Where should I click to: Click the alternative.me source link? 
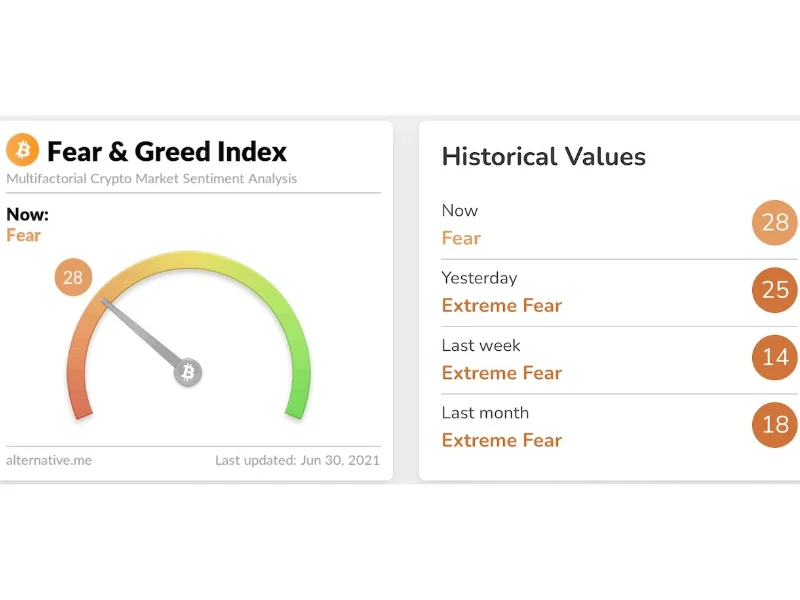click(49, 461)
